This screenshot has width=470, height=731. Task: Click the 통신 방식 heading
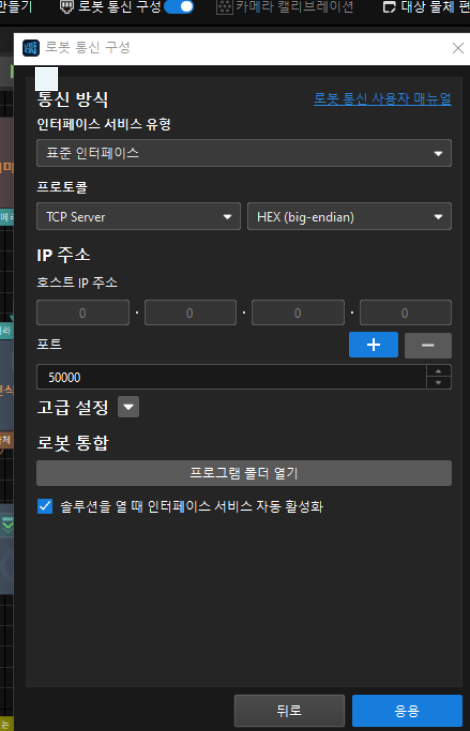point(72,99)
